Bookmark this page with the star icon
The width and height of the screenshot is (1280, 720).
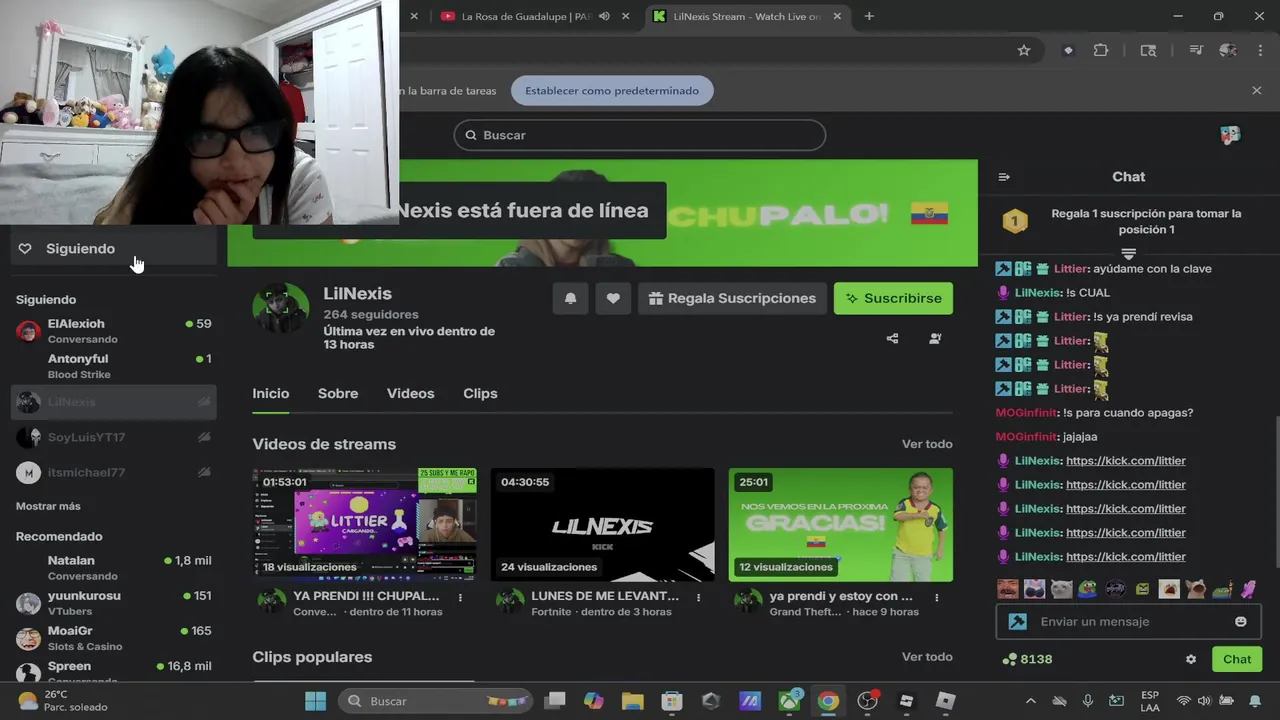pyautogui.click(x=1024, y=50)
